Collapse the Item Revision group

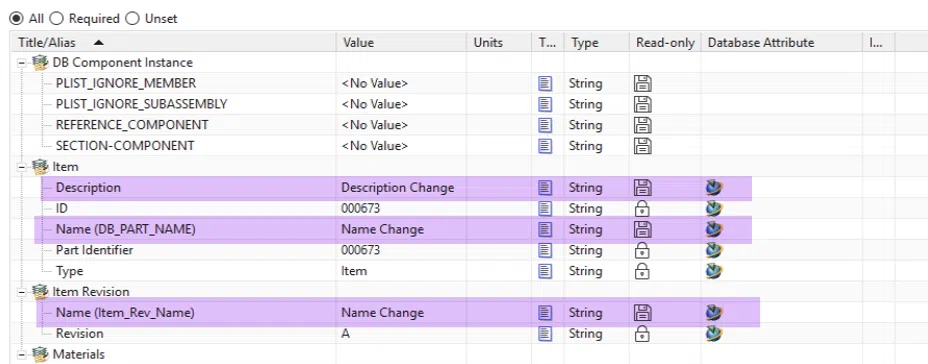tap(22, 292)
